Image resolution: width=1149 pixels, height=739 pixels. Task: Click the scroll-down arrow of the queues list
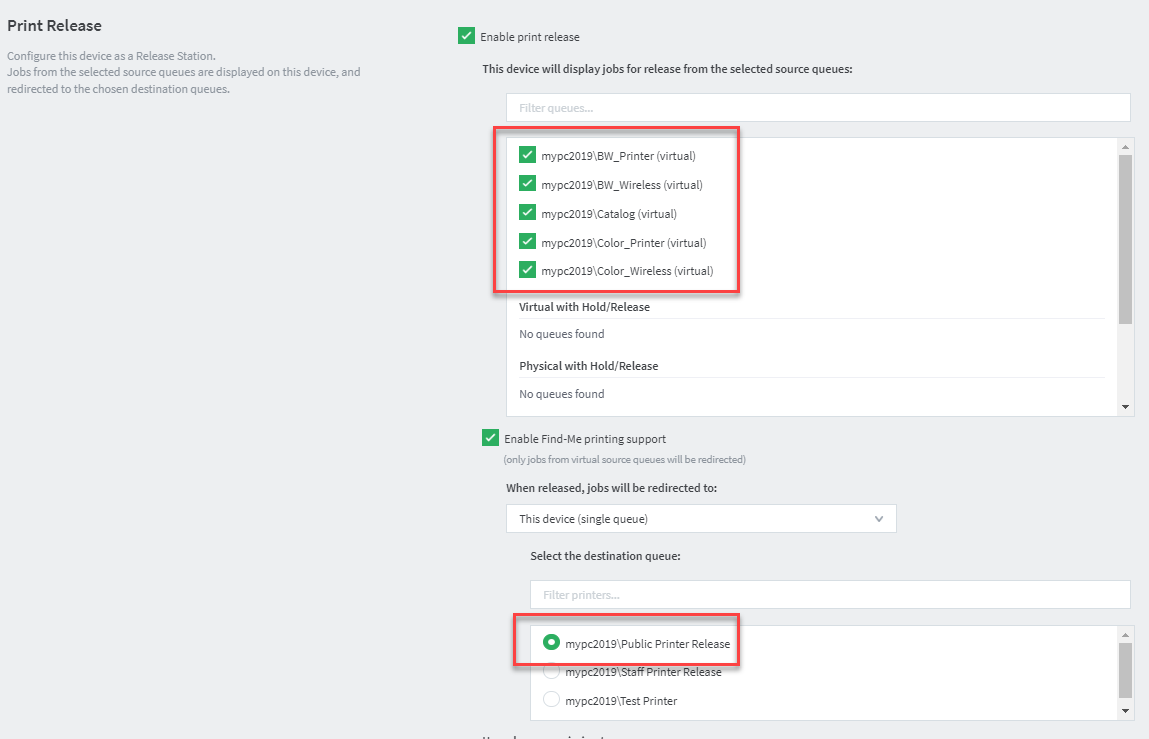point(1123,406)
